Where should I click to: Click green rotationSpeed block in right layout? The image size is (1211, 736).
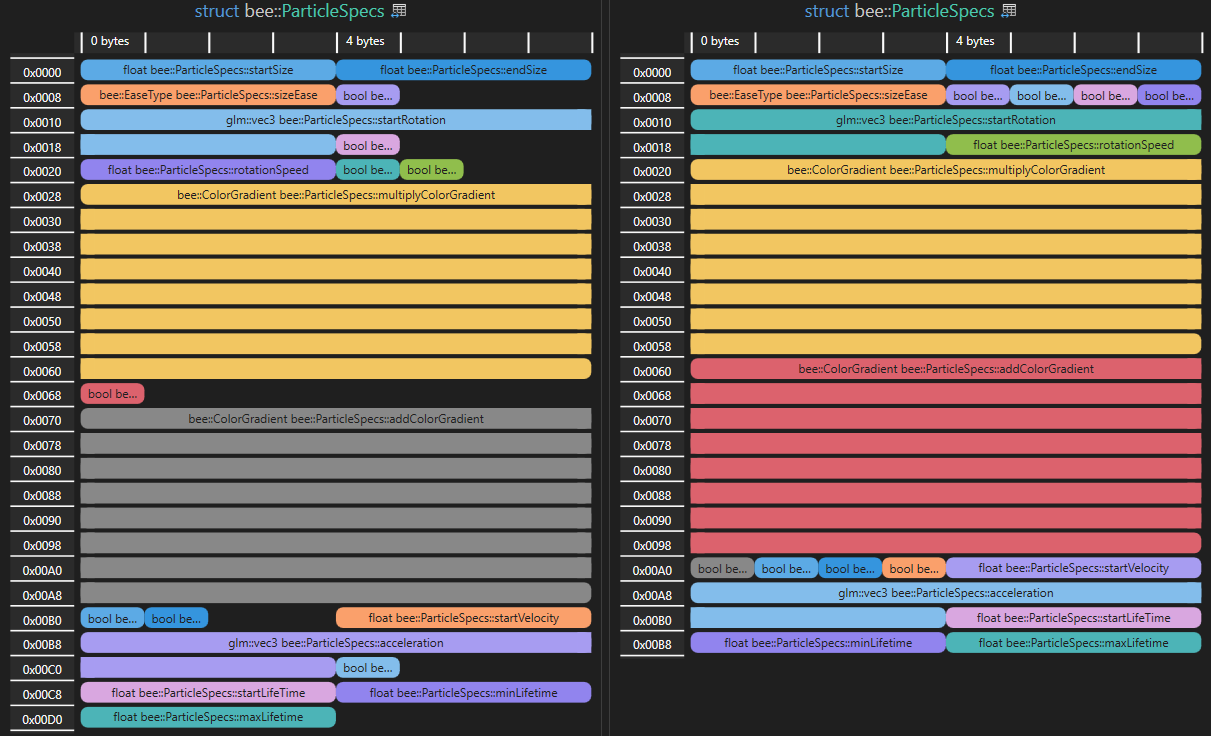click(1073, 145)
